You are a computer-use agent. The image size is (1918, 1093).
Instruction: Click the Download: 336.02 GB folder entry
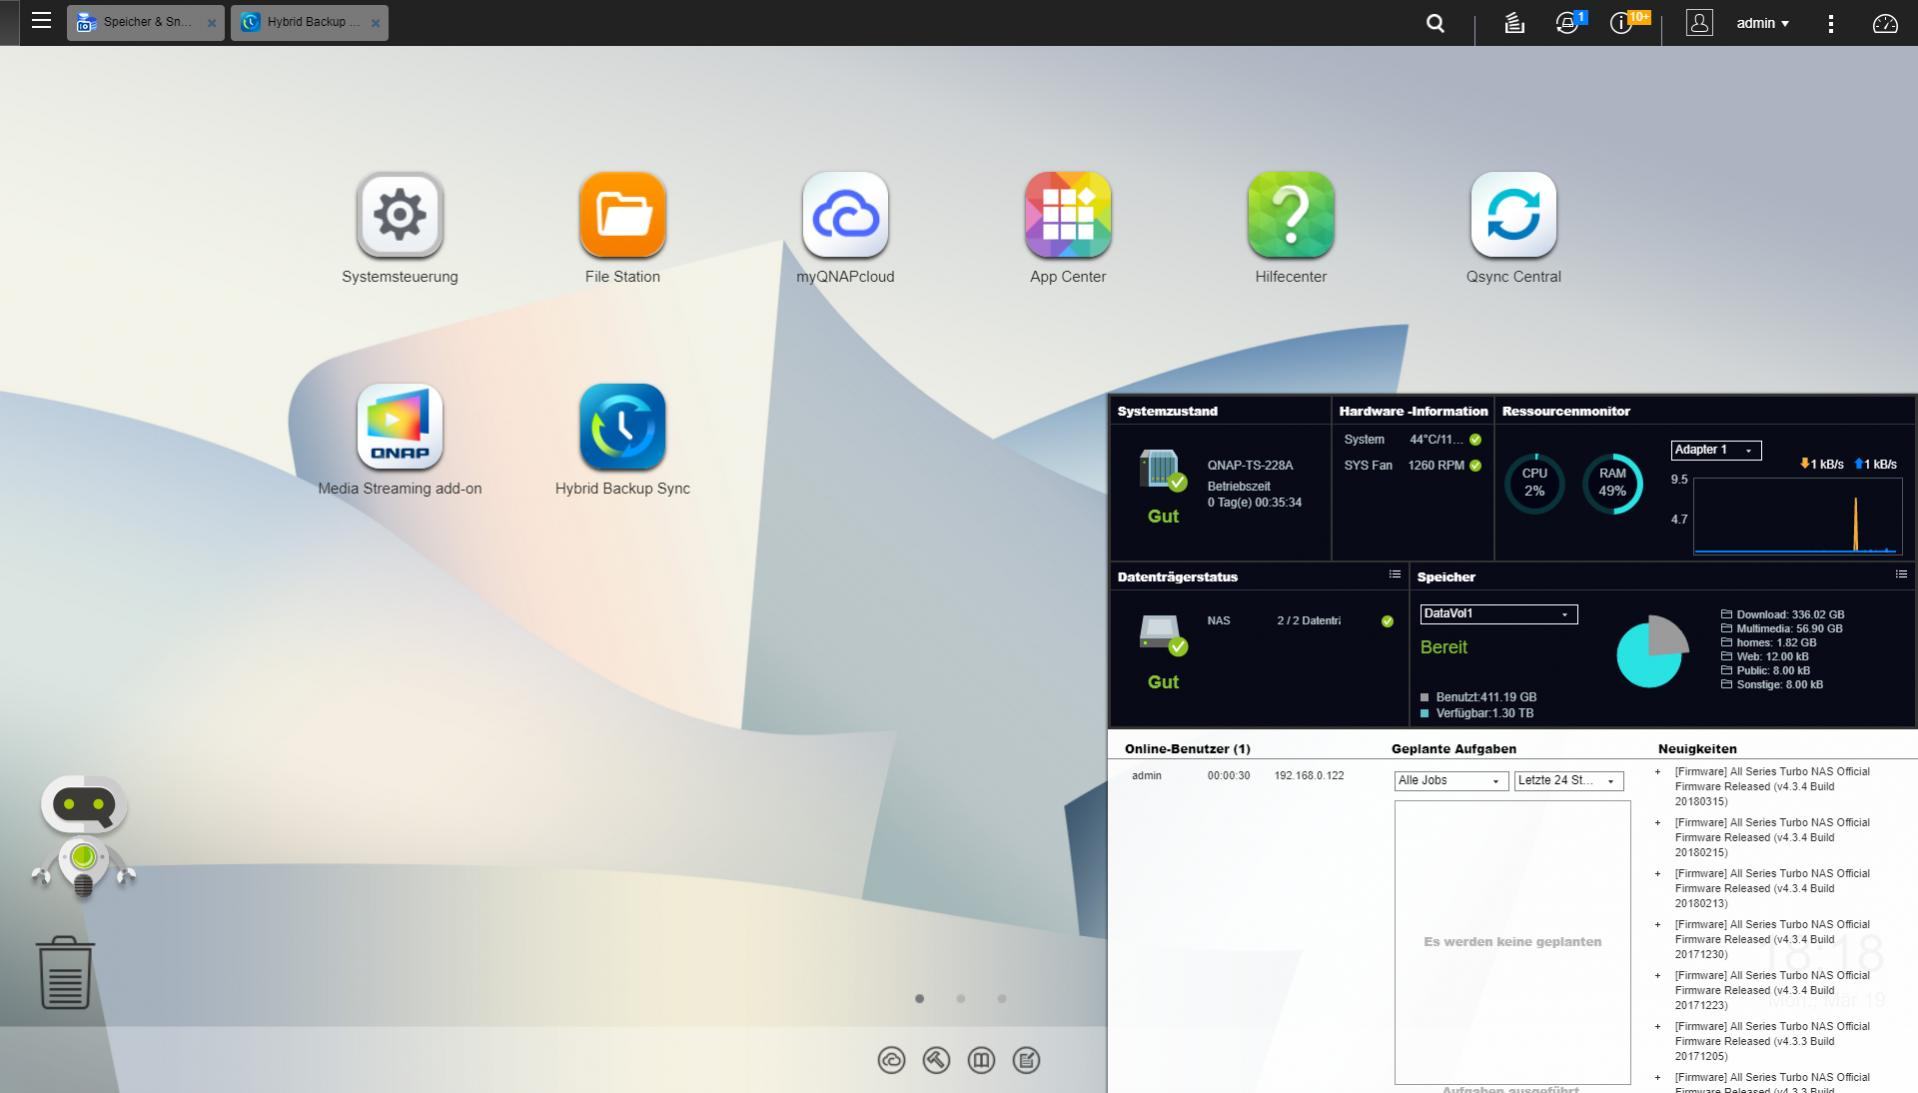(1782, 615)
